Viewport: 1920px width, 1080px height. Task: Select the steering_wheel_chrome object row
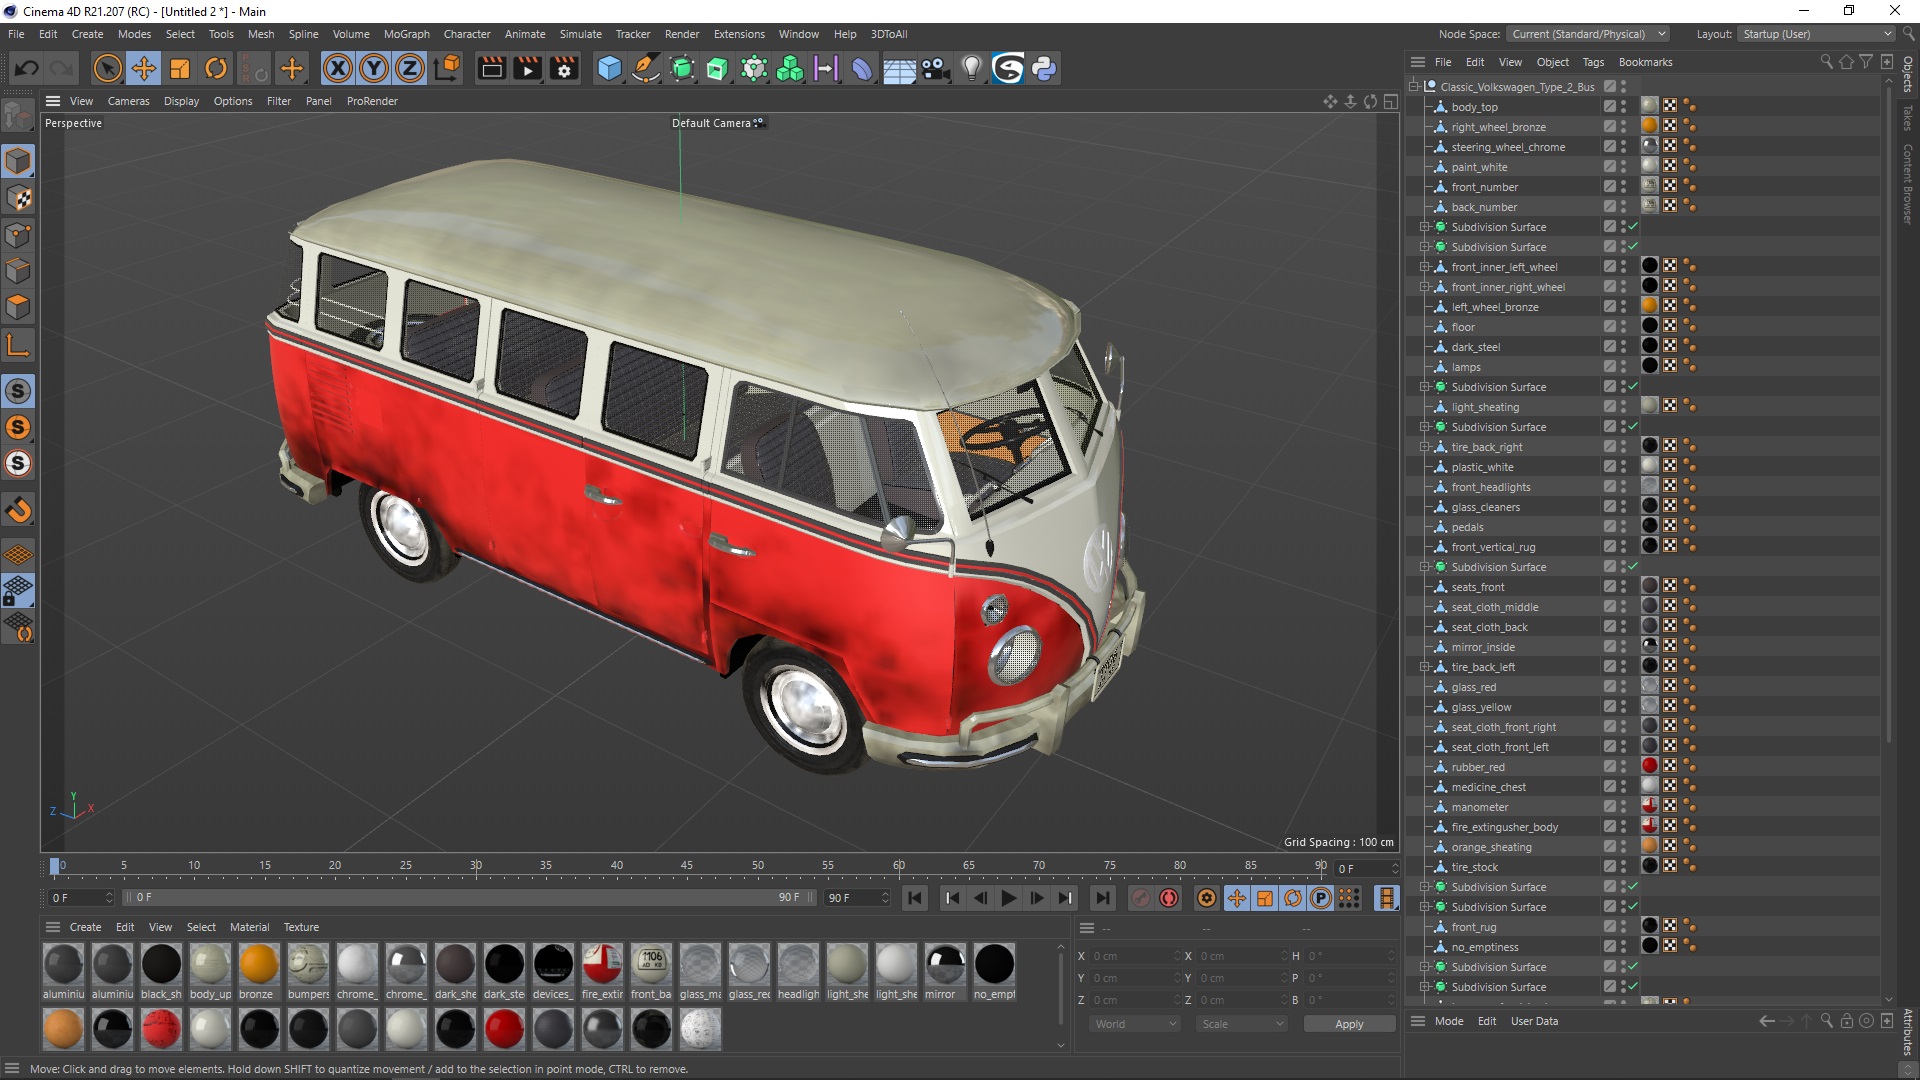click(x=1508, y=147)
